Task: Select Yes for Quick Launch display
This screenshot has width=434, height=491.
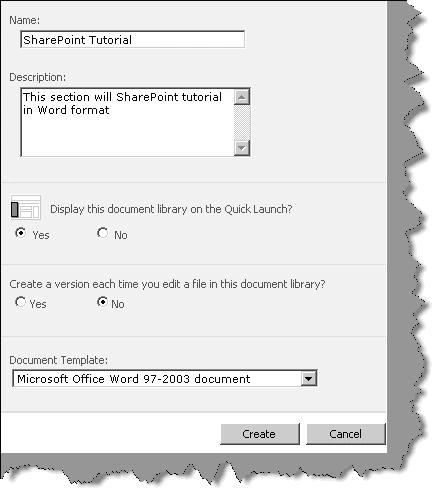Action: pyautogui.click(x=21, y=233)
